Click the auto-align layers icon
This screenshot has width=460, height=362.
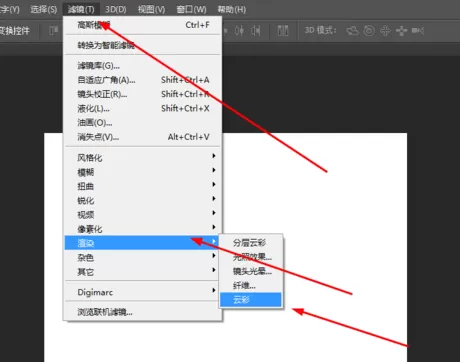click(x=283, y=31)
